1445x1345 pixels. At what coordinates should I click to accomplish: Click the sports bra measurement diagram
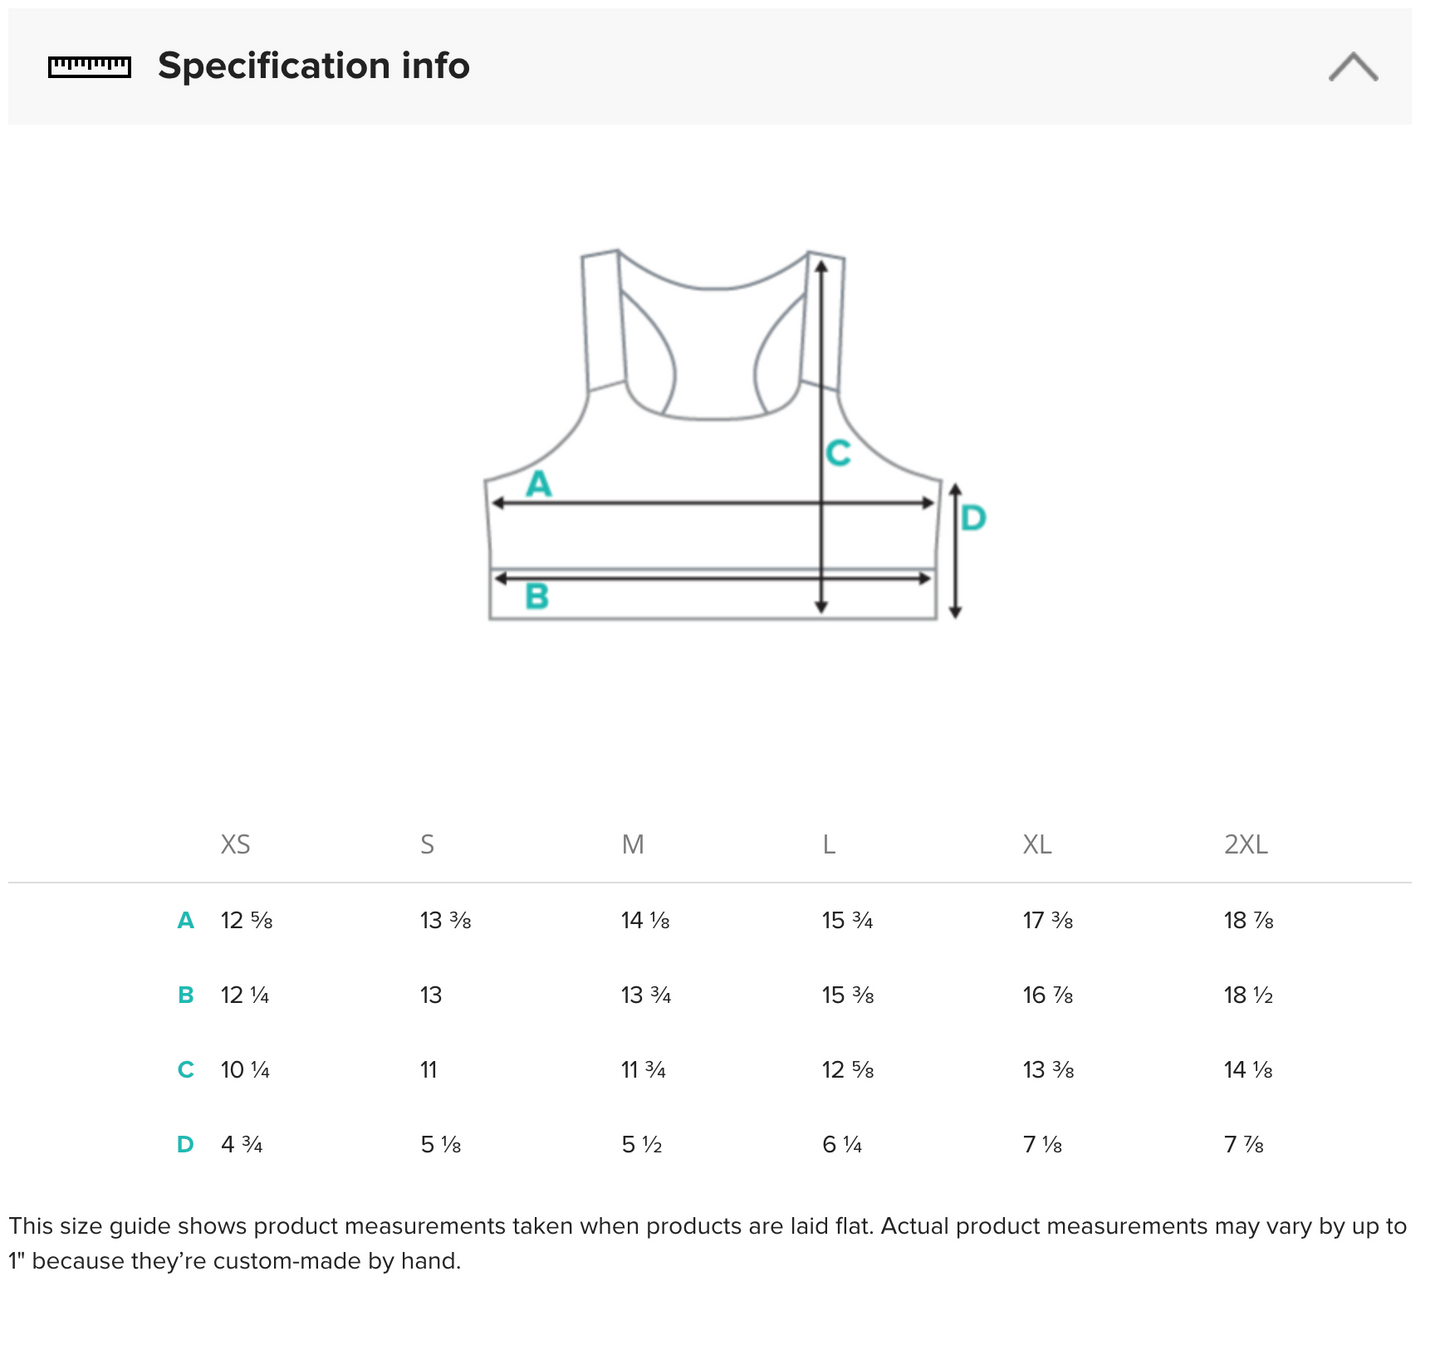coord(713,435)
